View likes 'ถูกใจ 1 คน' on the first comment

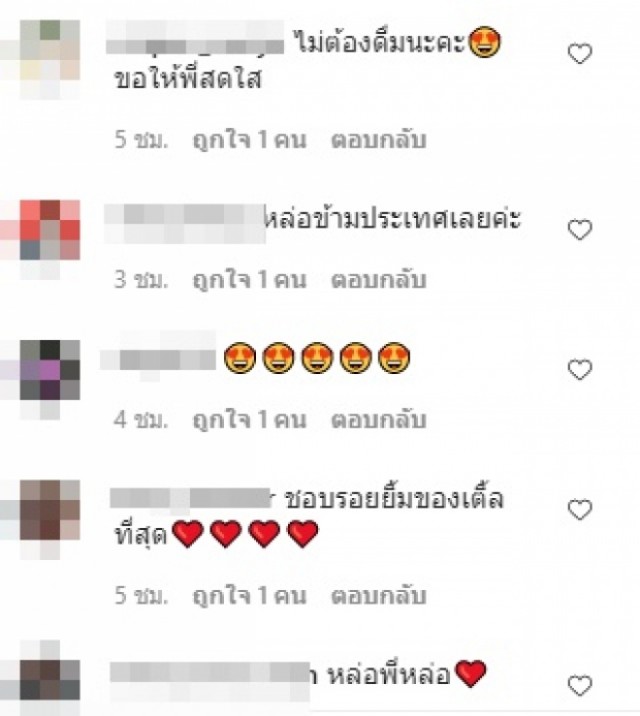pos(249,140)
